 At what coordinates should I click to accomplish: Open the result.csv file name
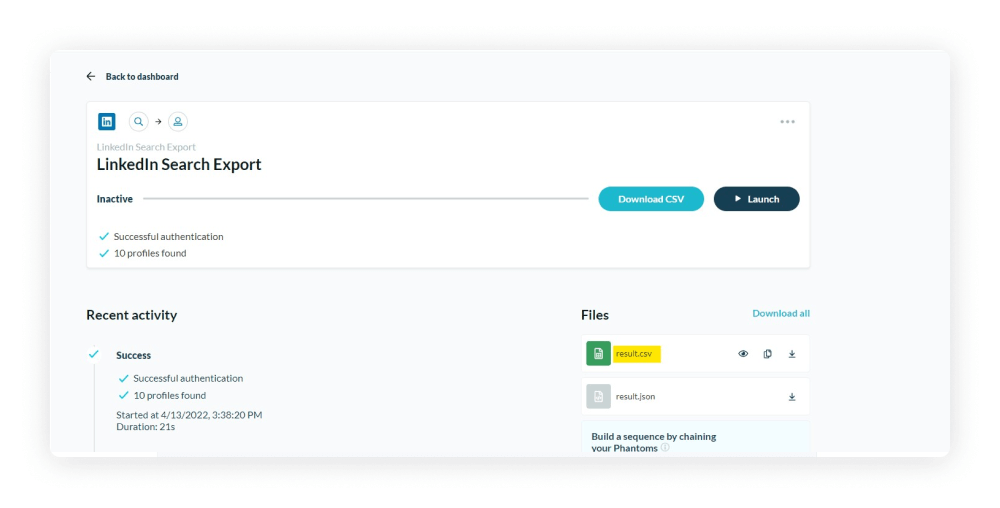pos(634,354)
